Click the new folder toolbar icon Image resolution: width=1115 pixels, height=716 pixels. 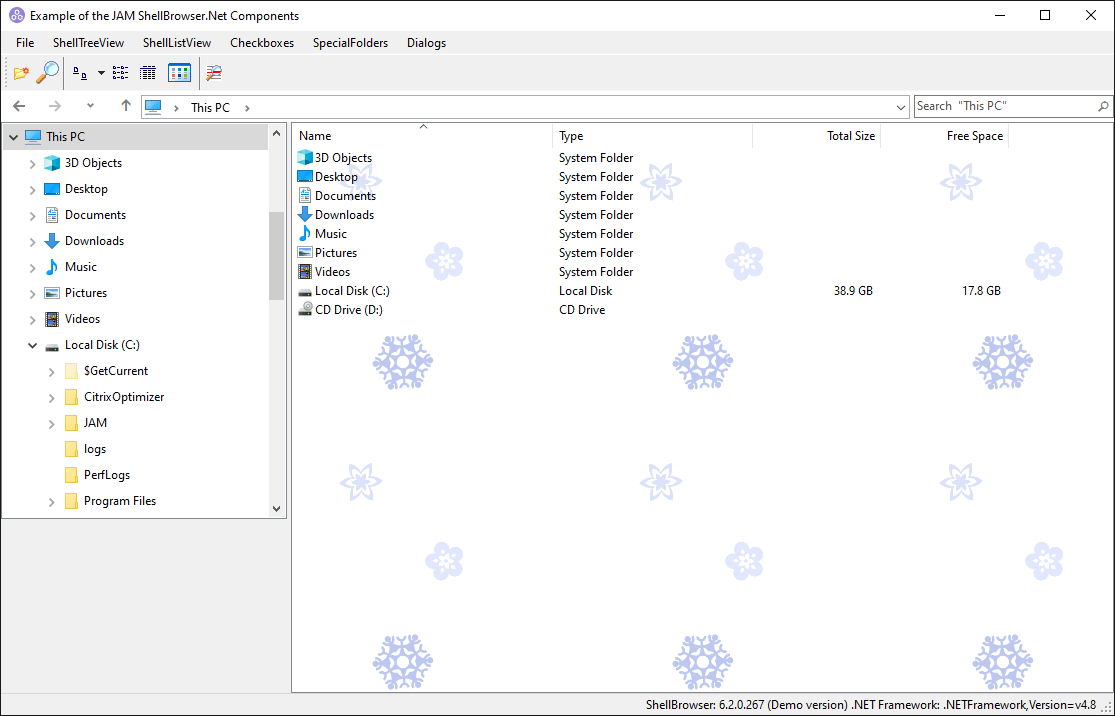pyautogui.click(x=21, y=73)
